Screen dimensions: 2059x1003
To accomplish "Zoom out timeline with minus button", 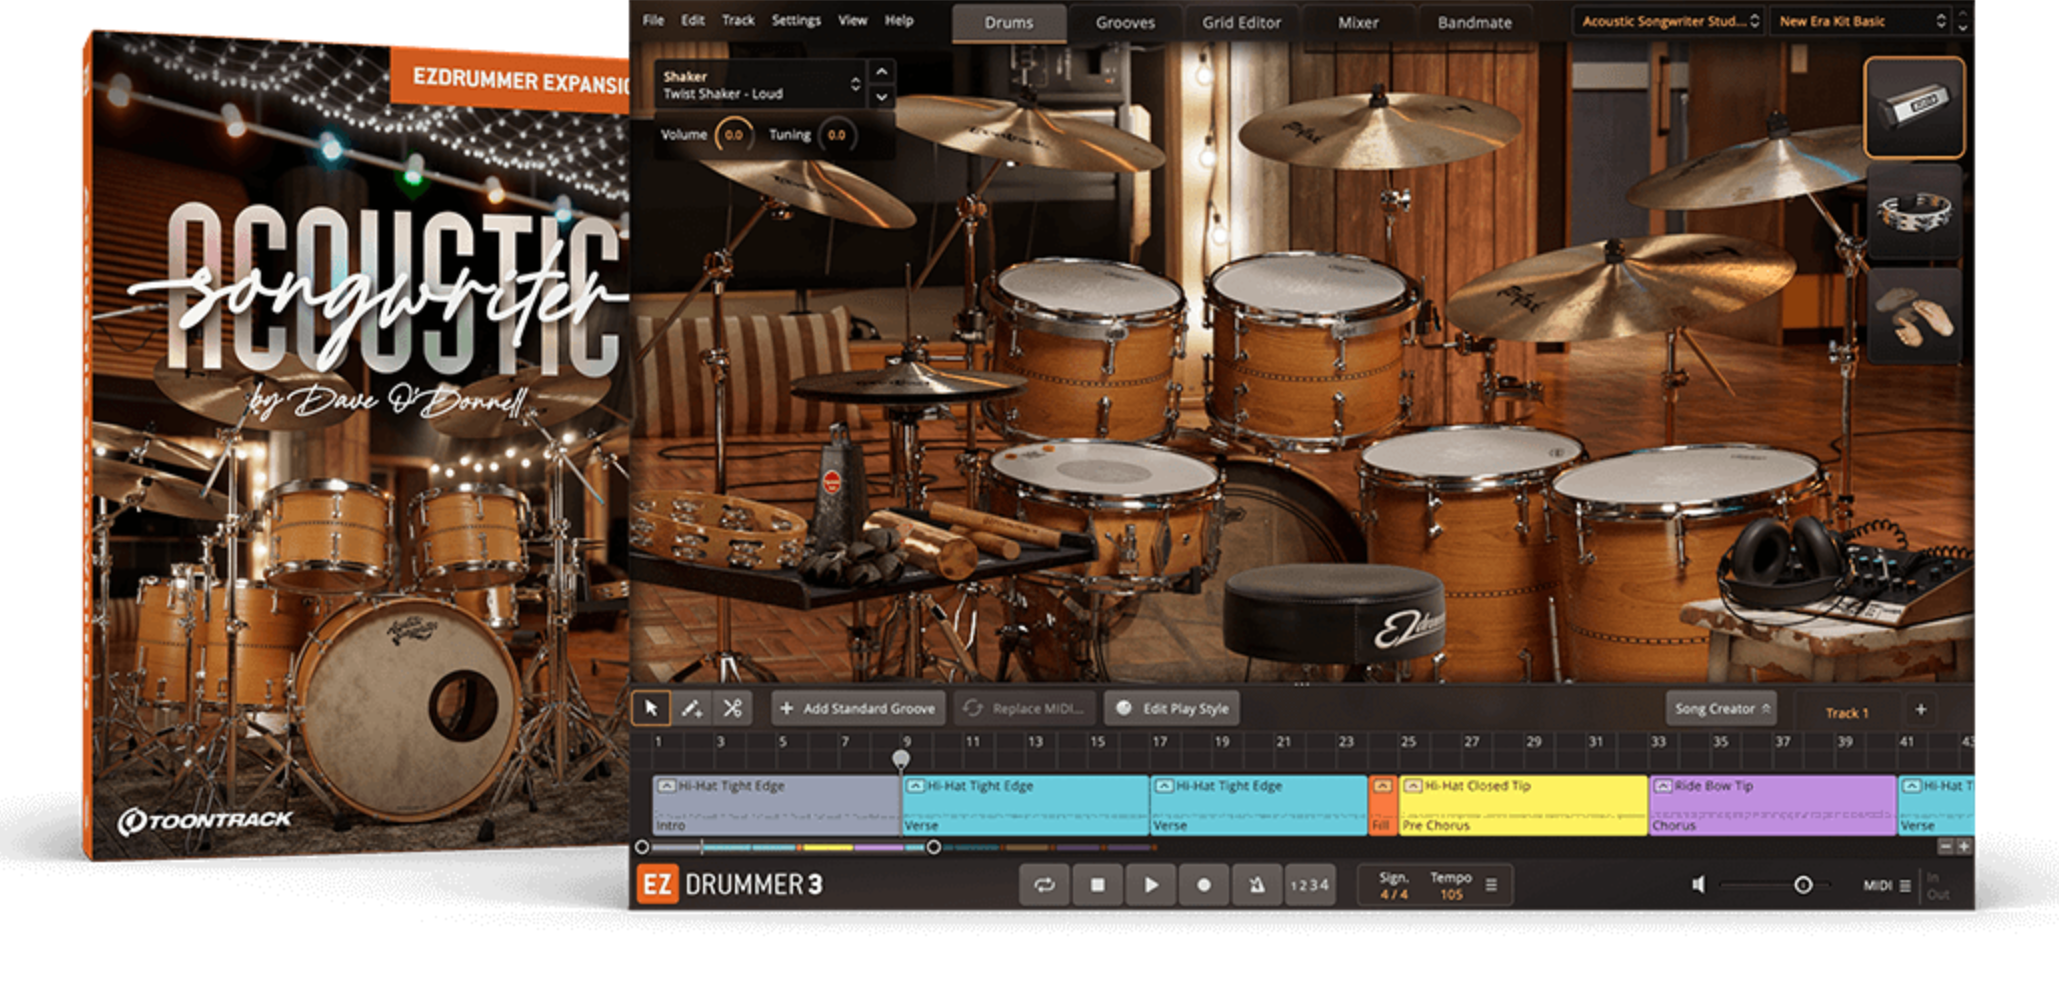I will tap(1945, 847).
